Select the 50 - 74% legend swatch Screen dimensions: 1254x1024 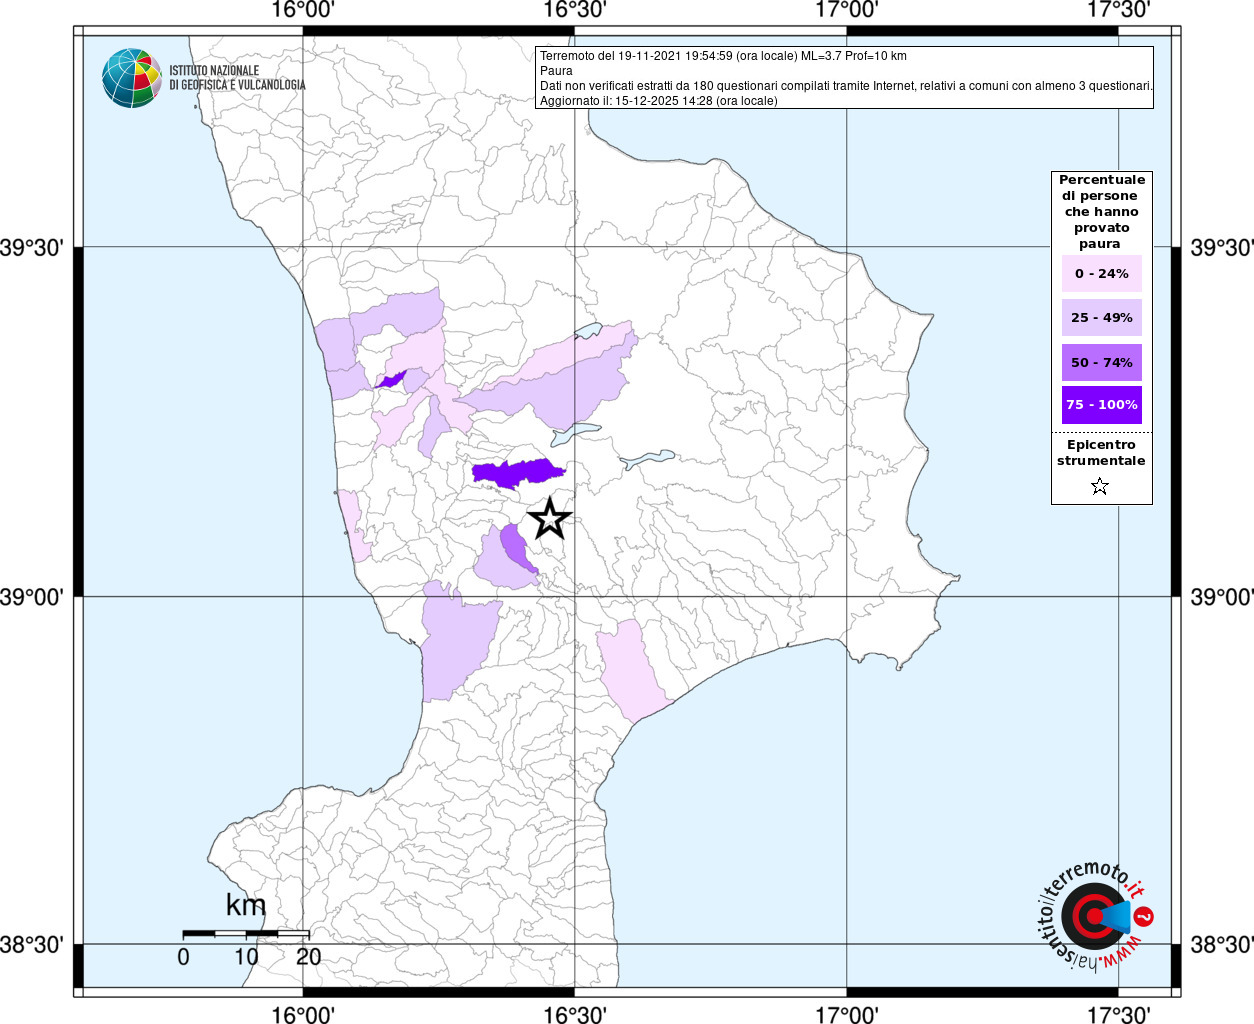click(x=1102, y=362)
